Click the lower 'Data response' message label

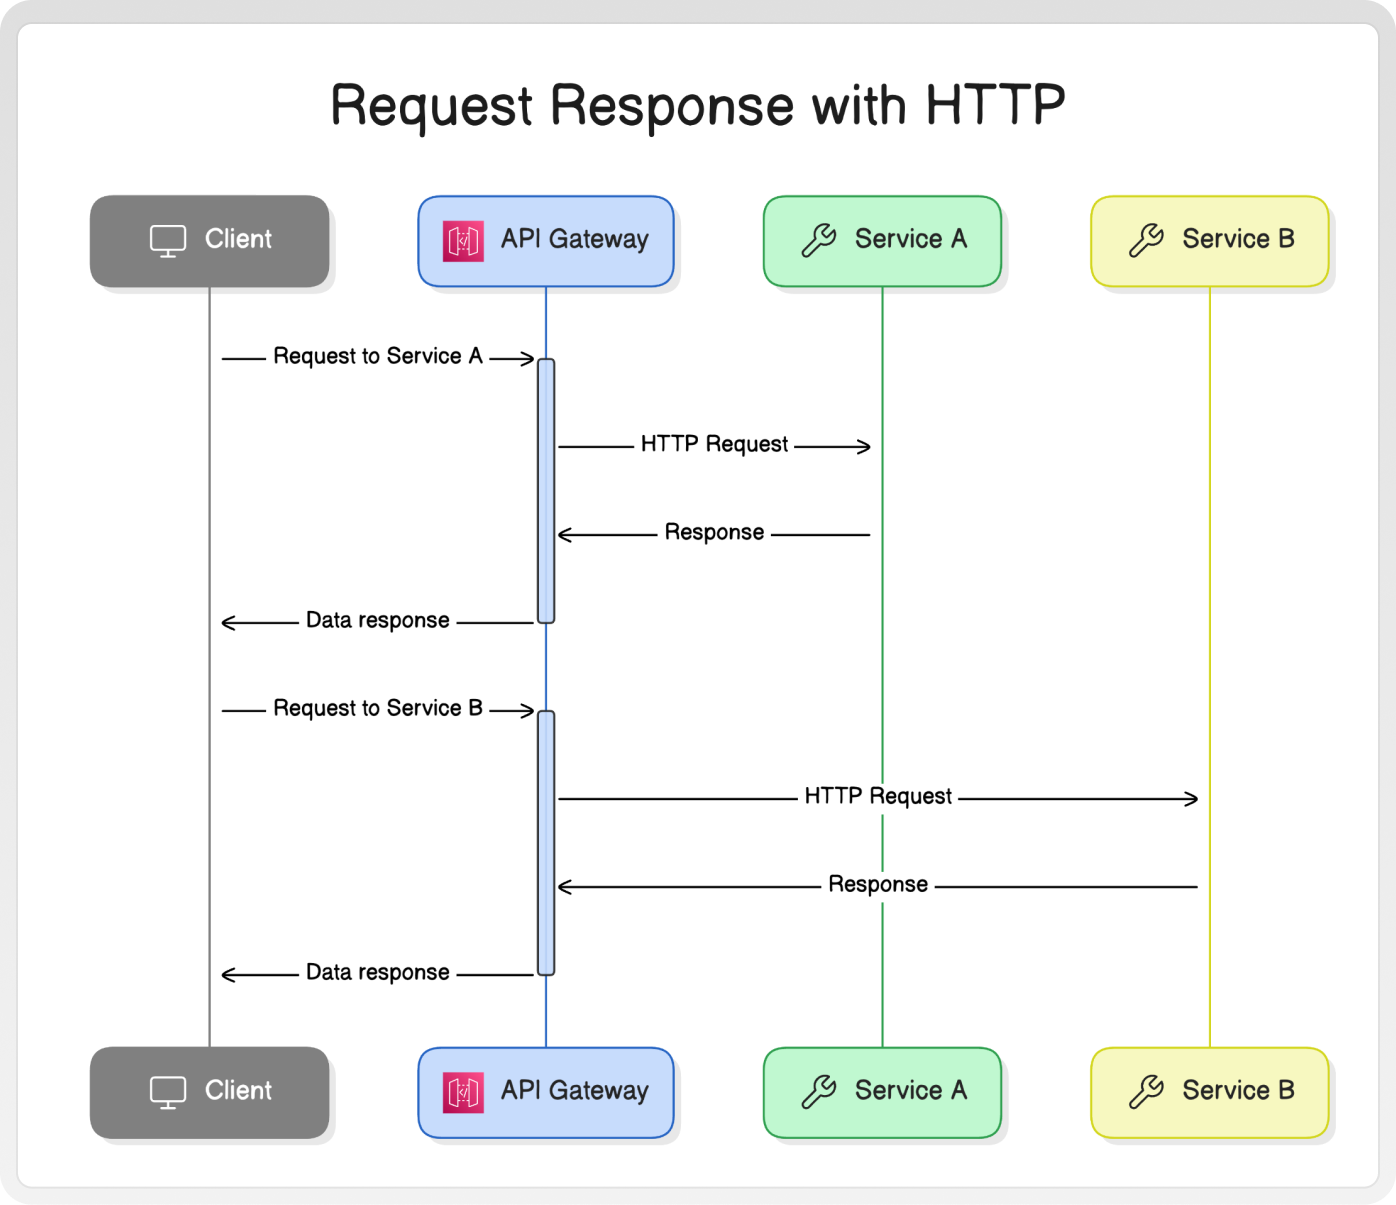coord(378,972)
